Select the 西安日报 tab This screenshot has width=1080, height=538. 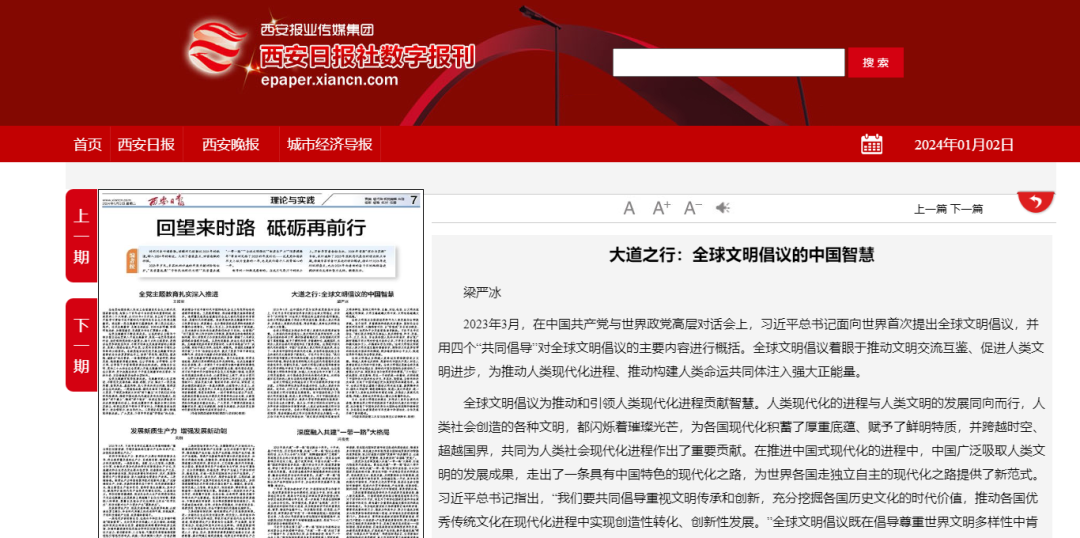point(146,144)
